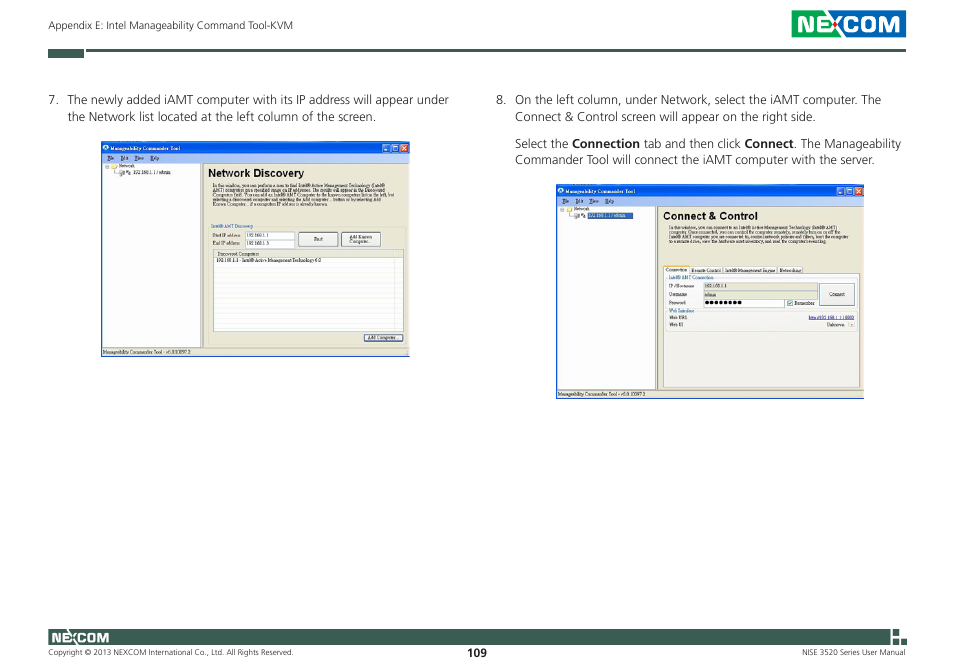Screen dimensions: 954x672
Task: Switch to the Connection tab
Action: click(x=676, y=269)
